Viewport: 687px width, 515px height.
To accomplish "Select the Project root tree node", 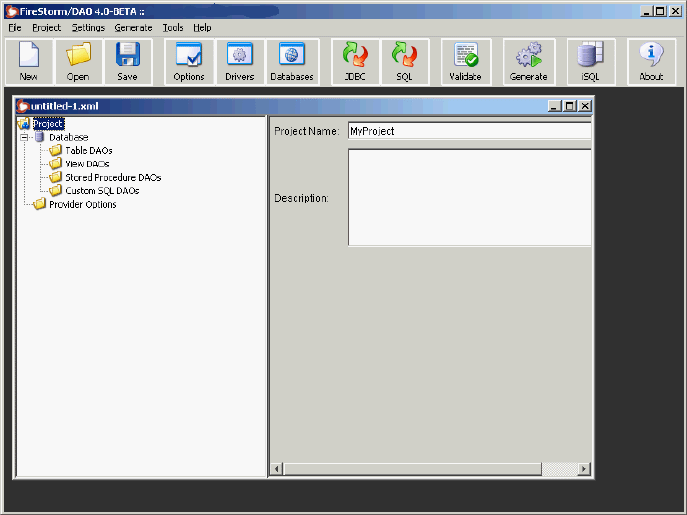I will point(48,124).
